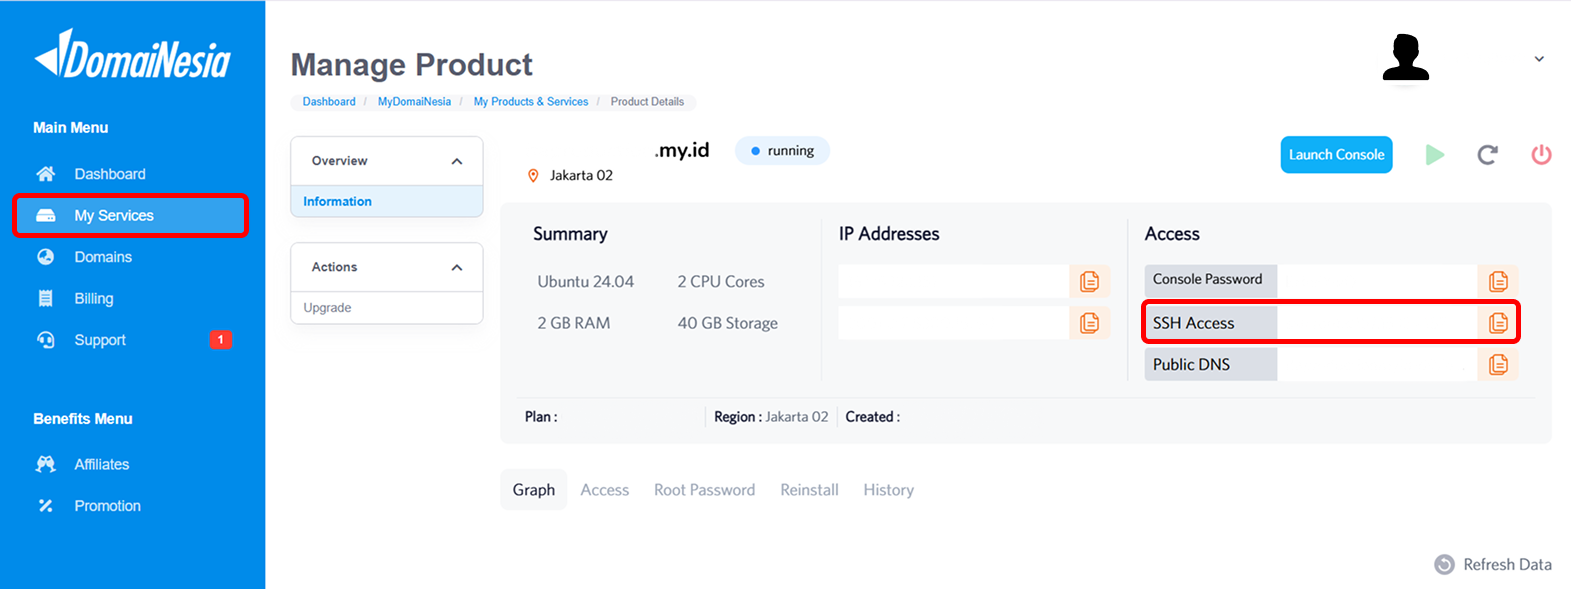Collapse the Overview section
Screen dimensions: 1571x589
tap(457, 161)
